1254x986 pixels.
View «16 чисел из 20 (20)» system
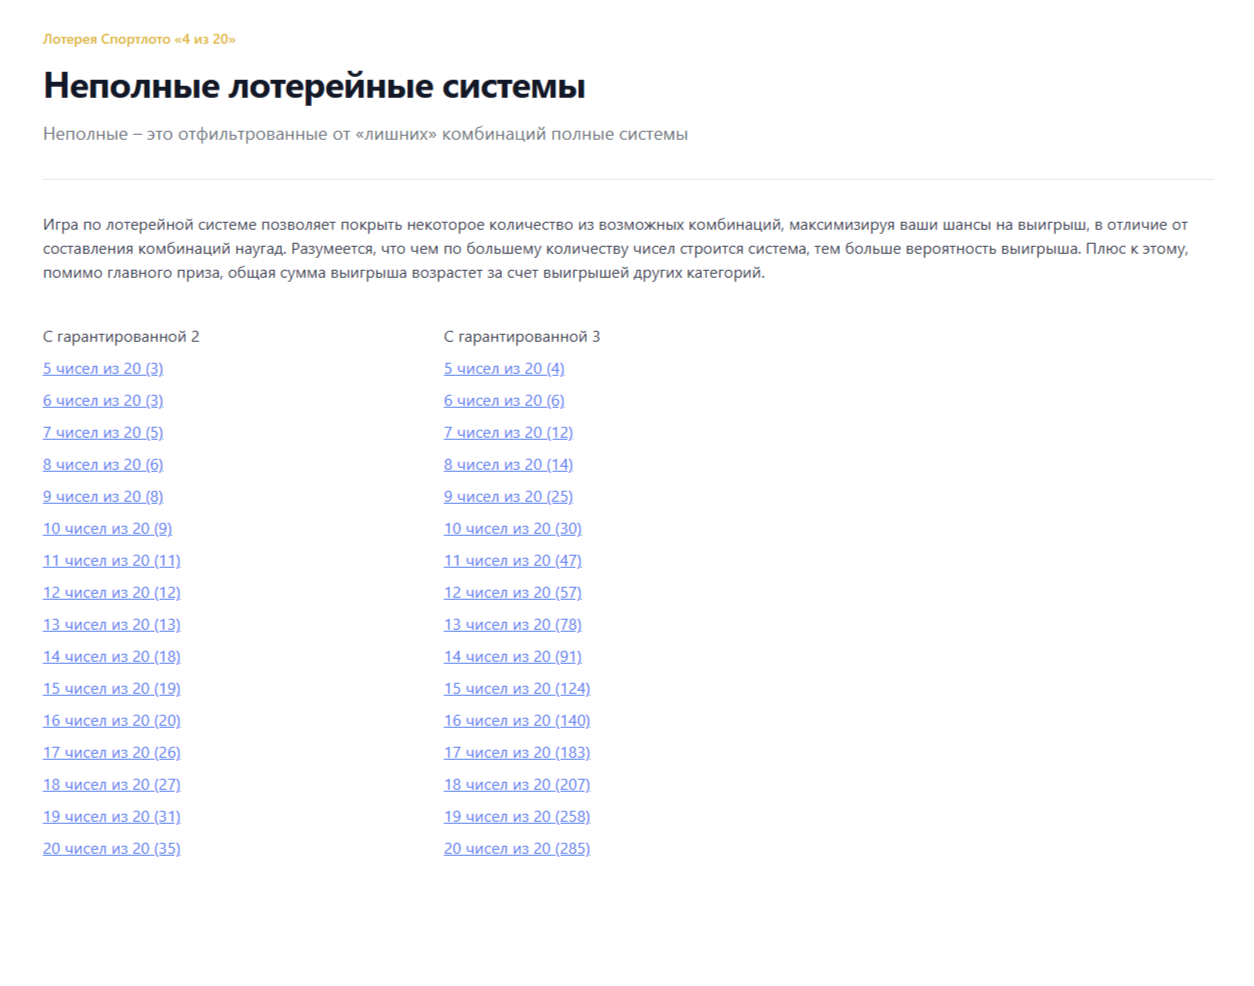point(111,720)
